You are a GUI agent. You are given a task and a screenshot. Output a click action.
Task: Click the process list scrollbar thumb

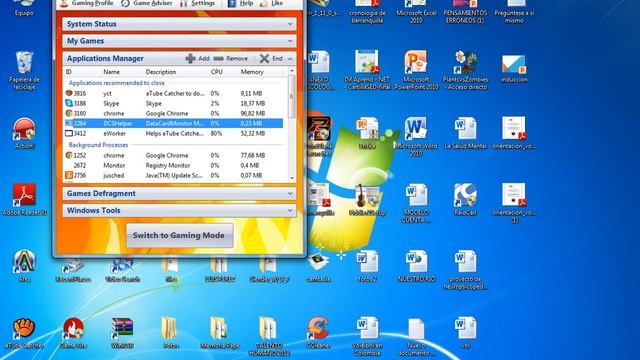pos(292,96)
